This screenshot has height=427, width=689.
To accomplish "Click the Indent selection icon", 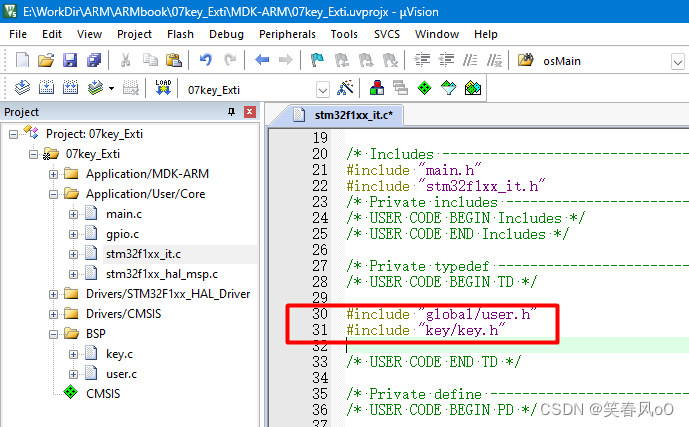I will (x=422, y=60).
